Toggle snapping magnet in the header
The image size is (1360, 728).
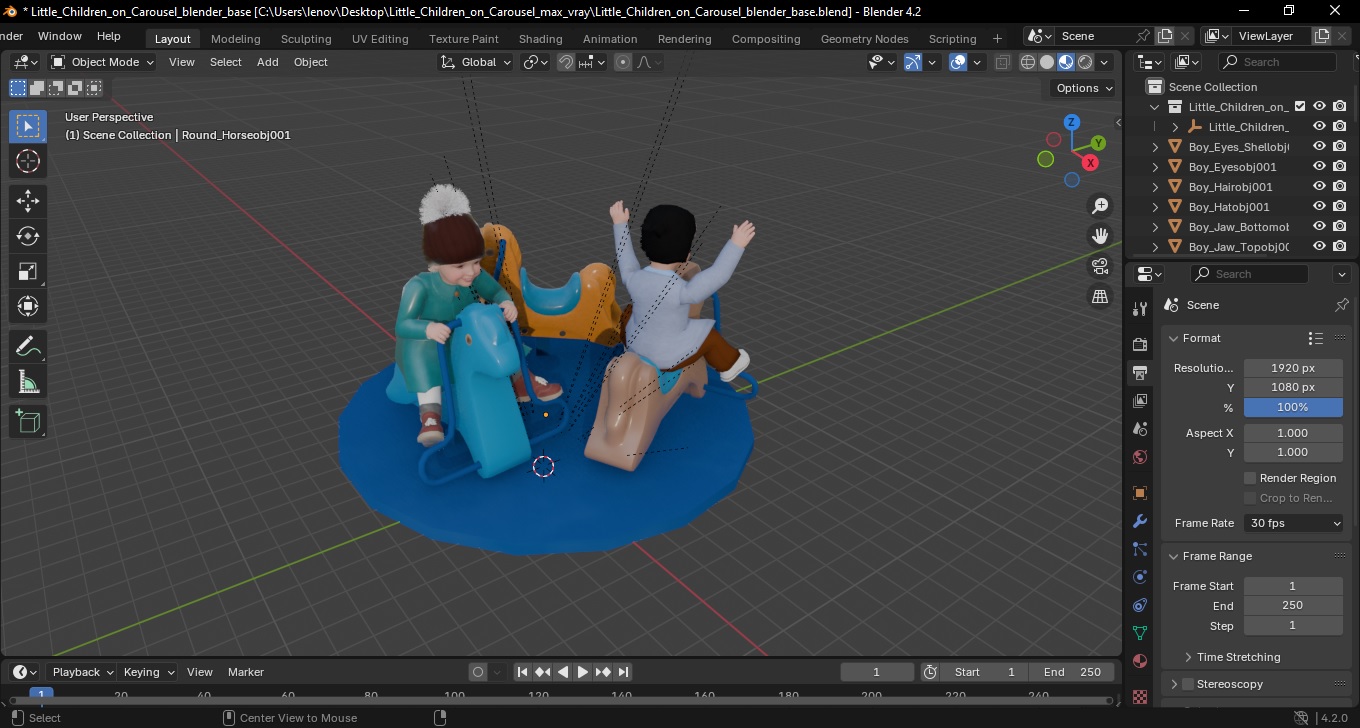click(x=565, y=62)
